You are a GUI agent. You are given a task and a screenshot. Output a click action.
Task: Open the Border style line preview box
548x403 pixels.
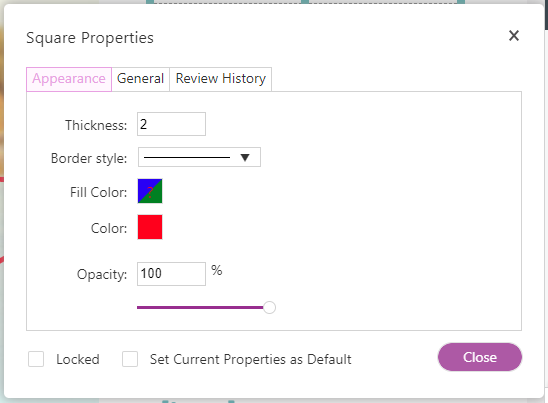199,157
